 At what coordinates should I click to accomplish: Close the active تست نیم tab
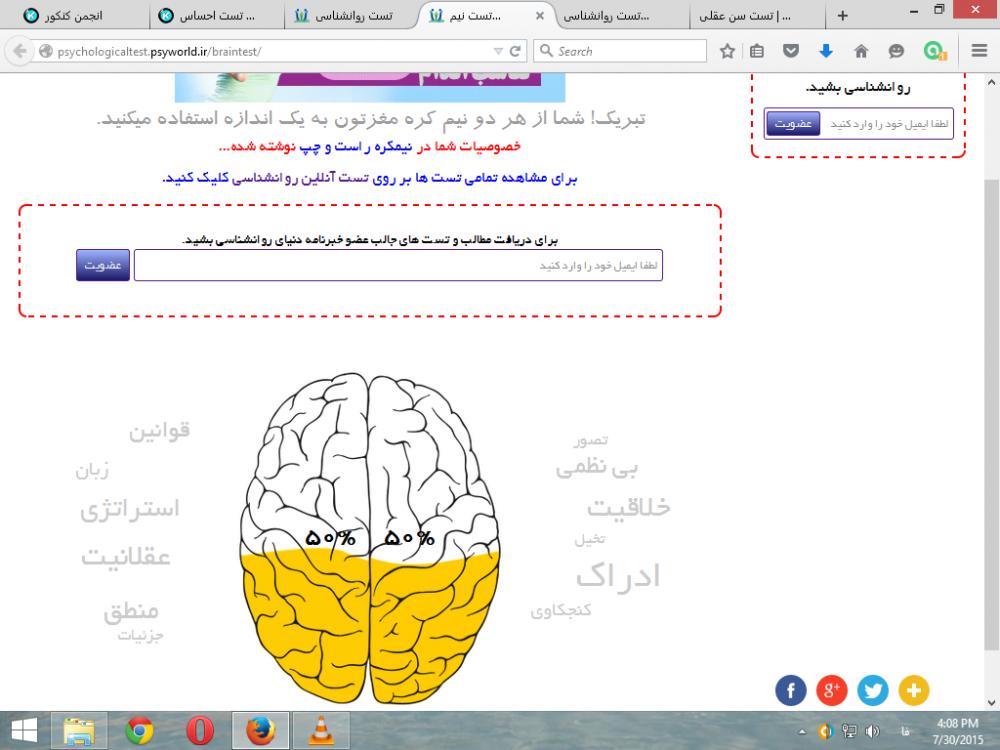point(540,15)
